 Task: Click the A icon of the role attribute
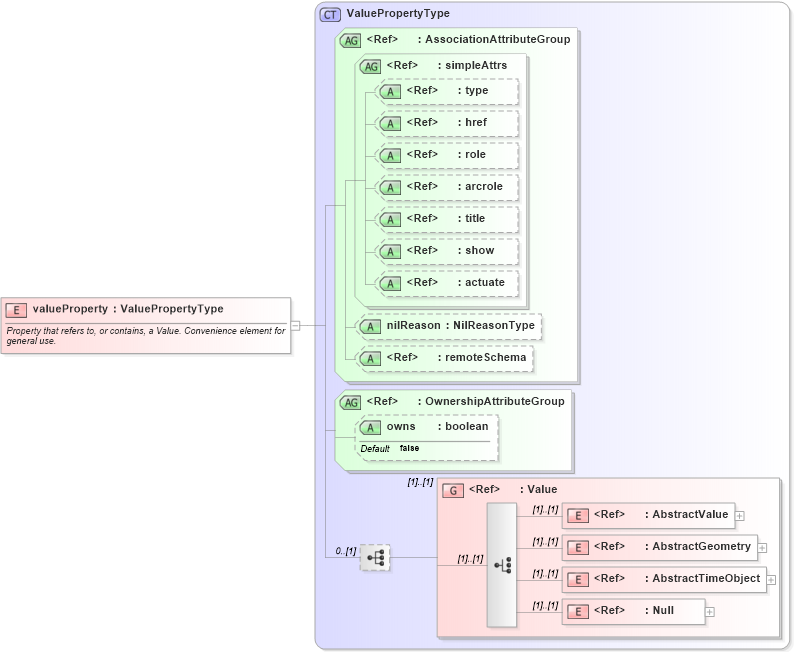(390, 155)
